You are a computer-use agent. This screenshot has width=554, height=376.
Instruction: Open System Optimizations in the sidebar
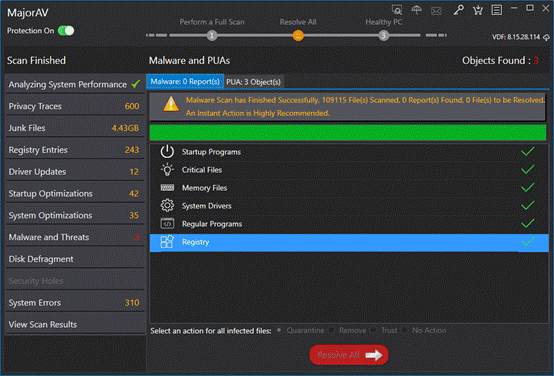(x=75, y=215)
